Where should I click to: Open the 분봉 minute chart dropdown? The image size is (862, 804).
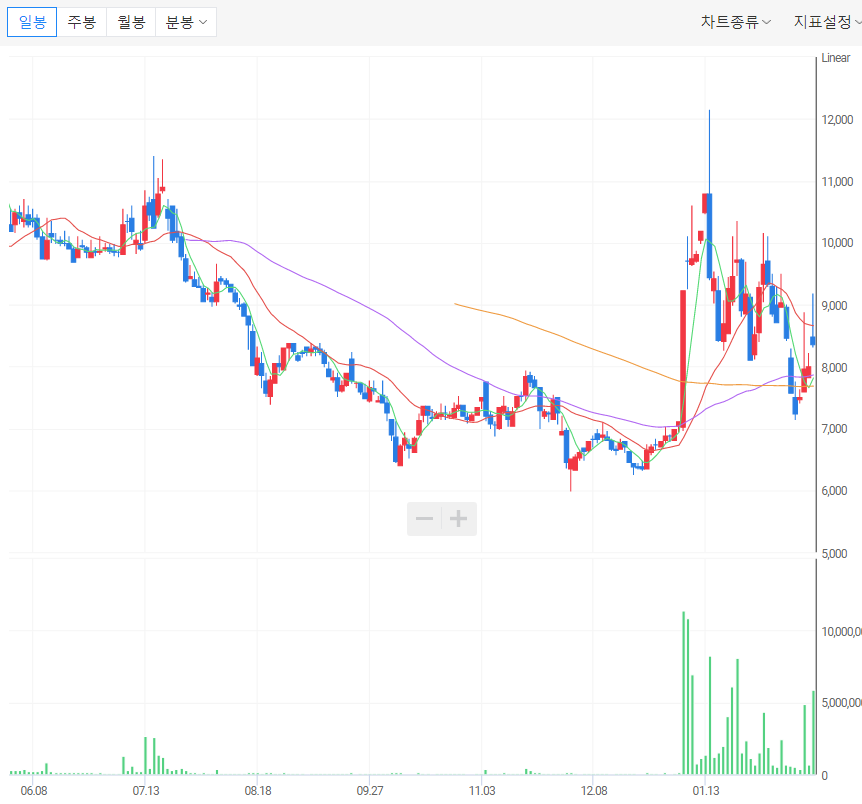click(x=186, y=22)
